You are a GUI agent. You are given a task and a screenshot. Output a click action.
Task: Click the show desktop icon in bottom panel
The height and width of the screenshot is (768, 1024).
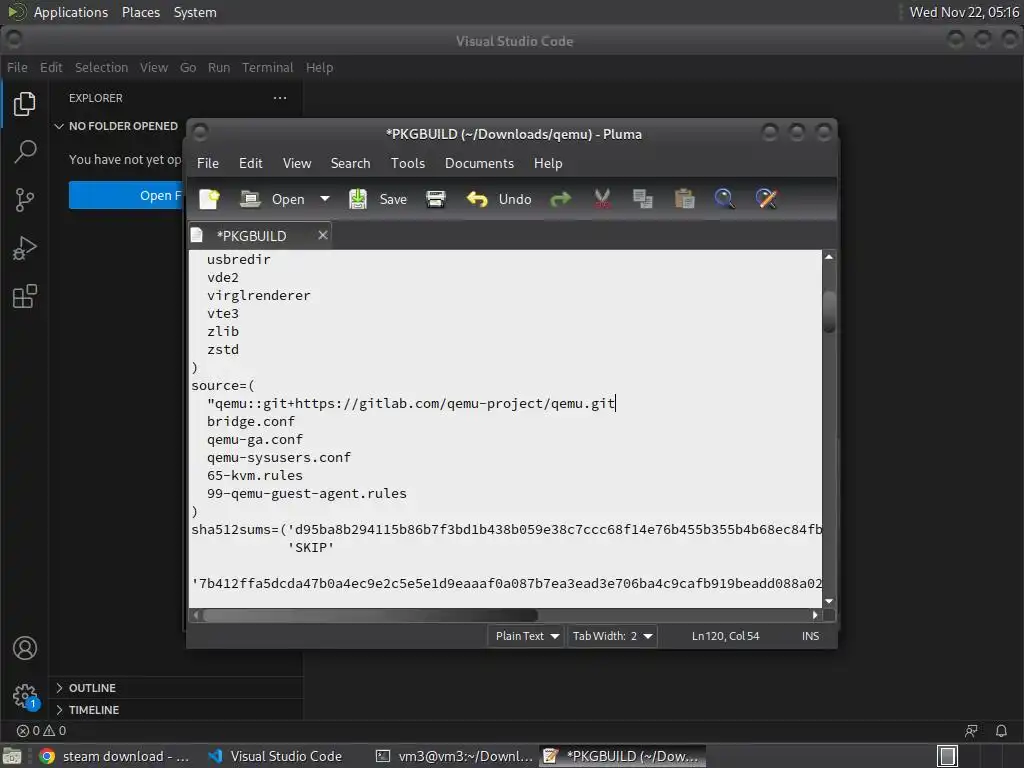pos(12,756)
